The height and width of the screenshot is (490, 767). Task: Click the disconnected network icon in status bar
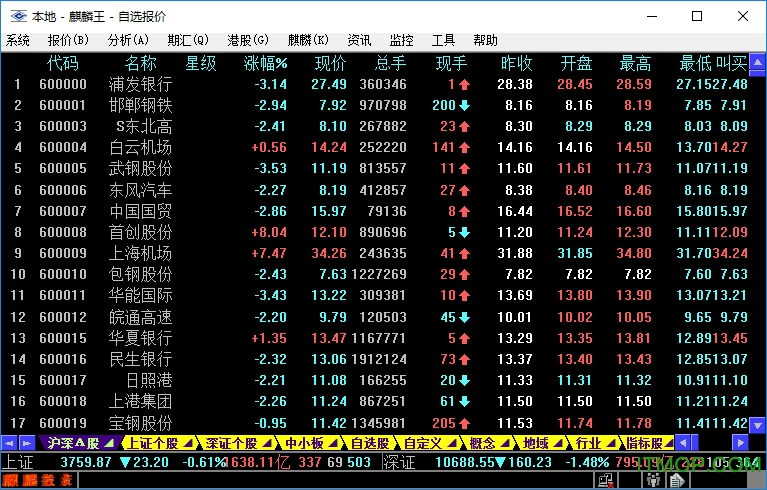(606, 480)
